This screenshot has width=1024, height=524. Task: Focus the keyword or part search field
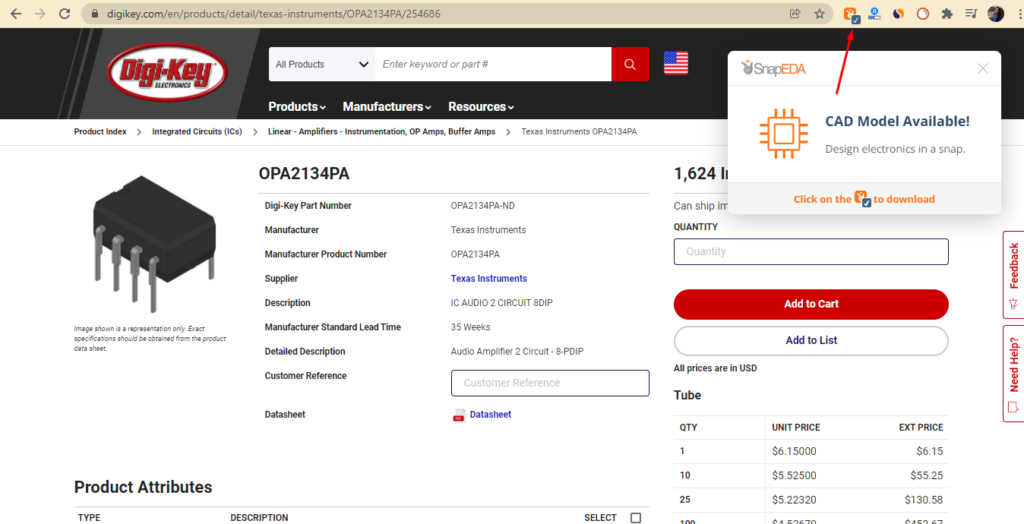(493, 64)
